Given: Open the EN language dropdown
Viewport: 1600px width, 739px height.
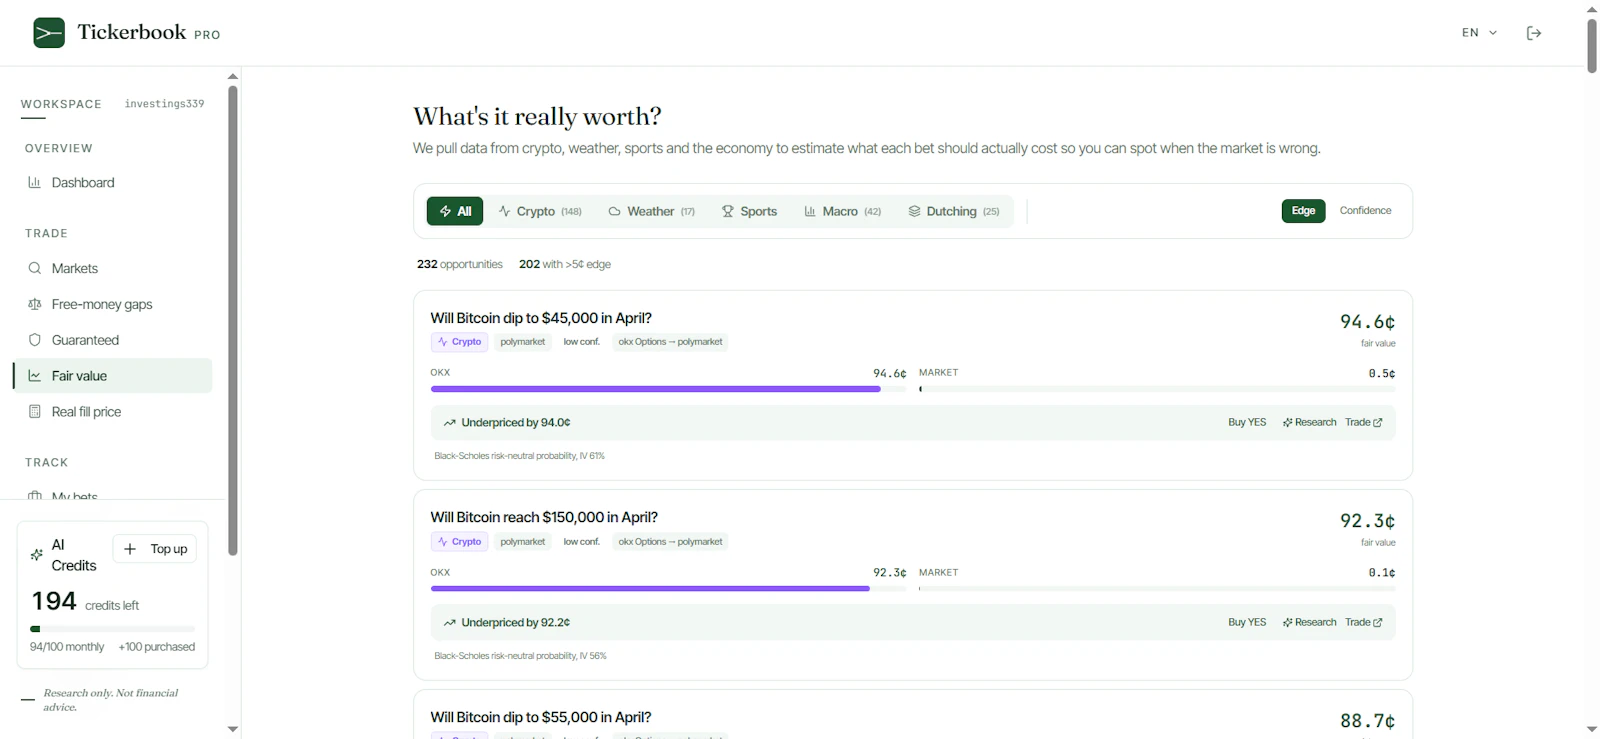Looking at the screenshot, I should tap(1479, 33).
